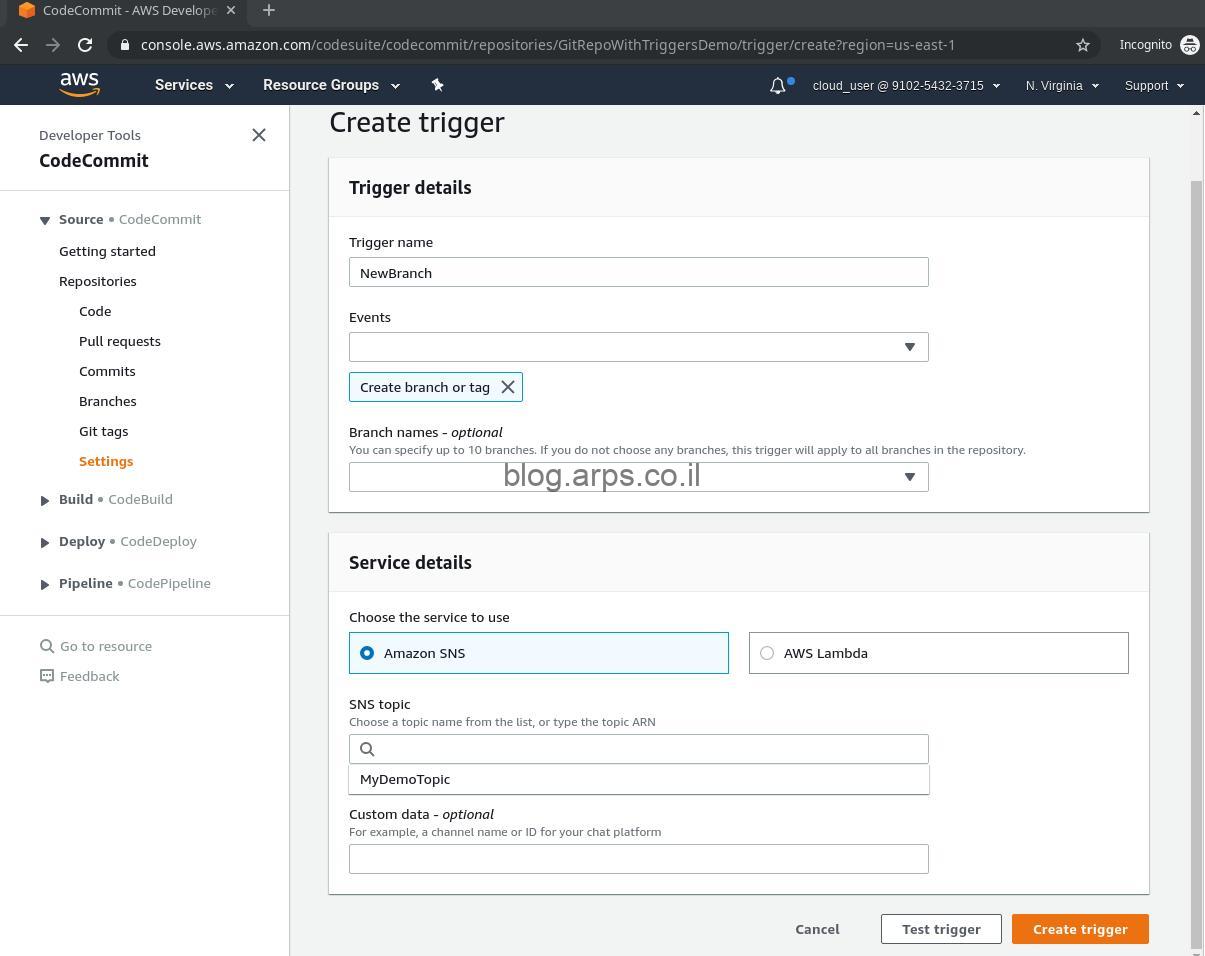Open the Support dropdown menu
The height and width of the screenshot is (956, 1205).
pyautogui.click(x=1154, y=86)
